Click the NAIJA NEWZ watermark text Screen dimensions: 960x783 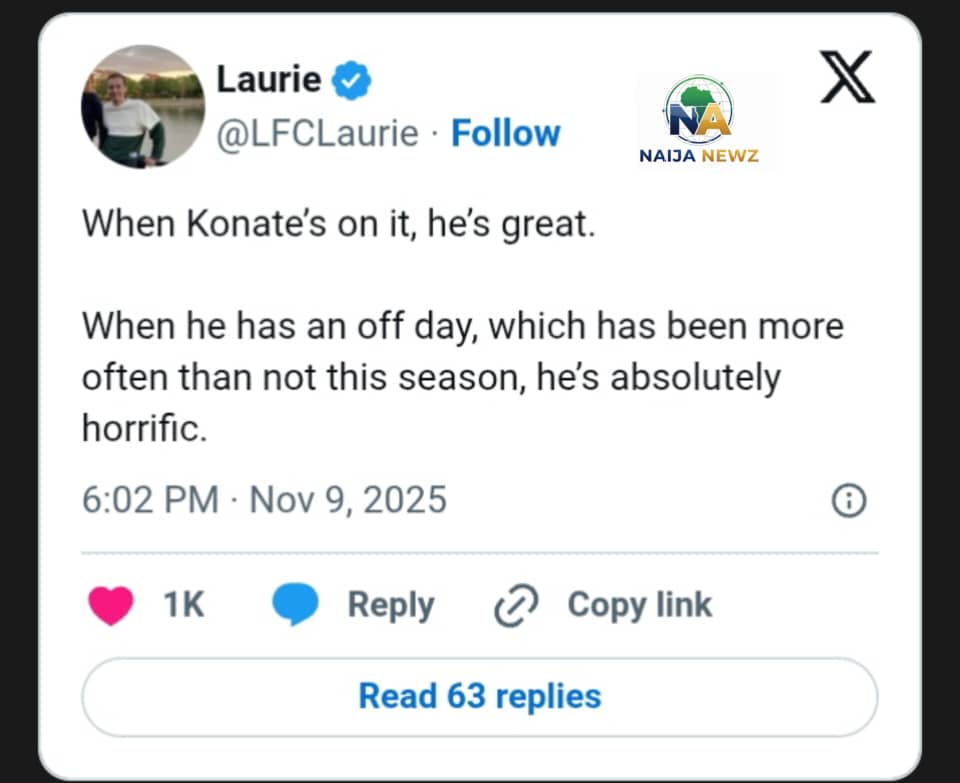click(699, 155)
